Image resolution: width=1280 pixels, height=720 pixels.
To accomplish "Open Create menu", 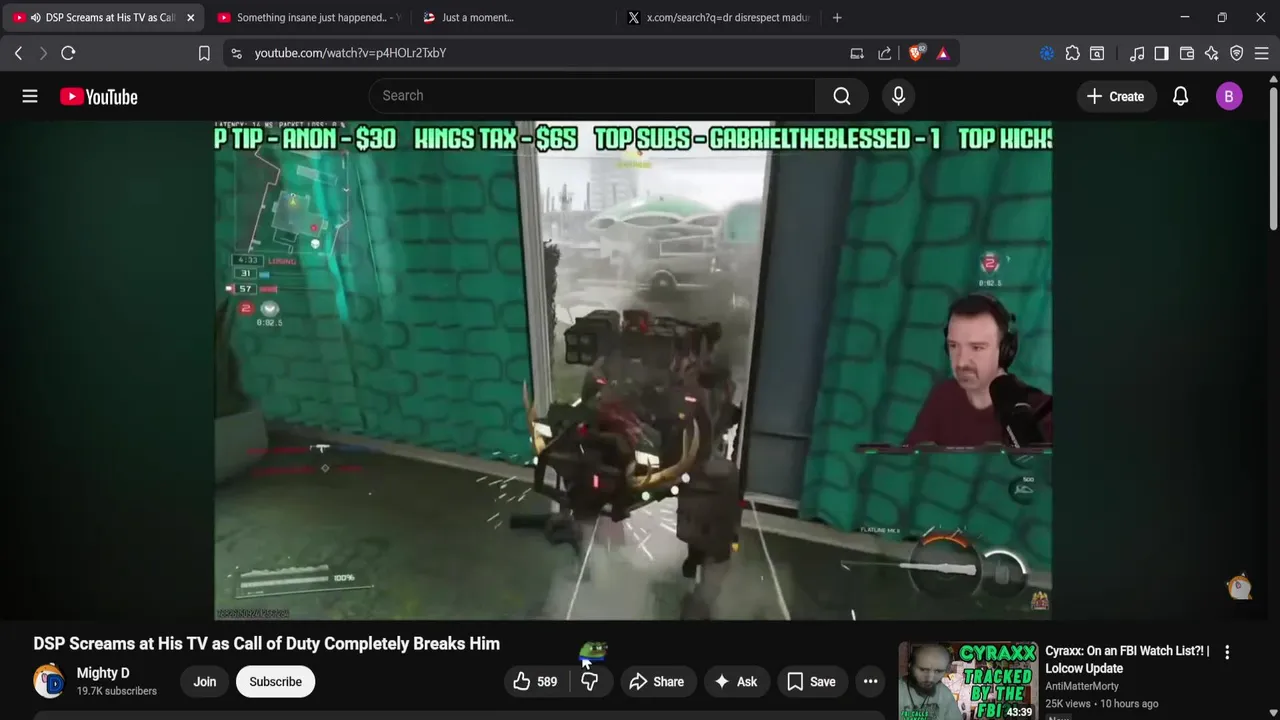I will pyautogui.click(x=1116, y=96).
